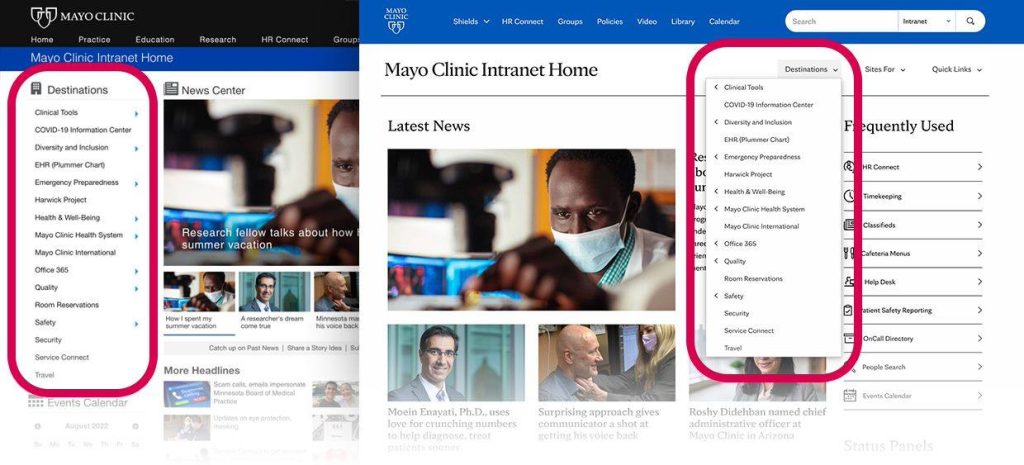Screen dimensions: 1024x465
Task: Open A researcher's dream come true thumbnail
Action: [274, 291]
